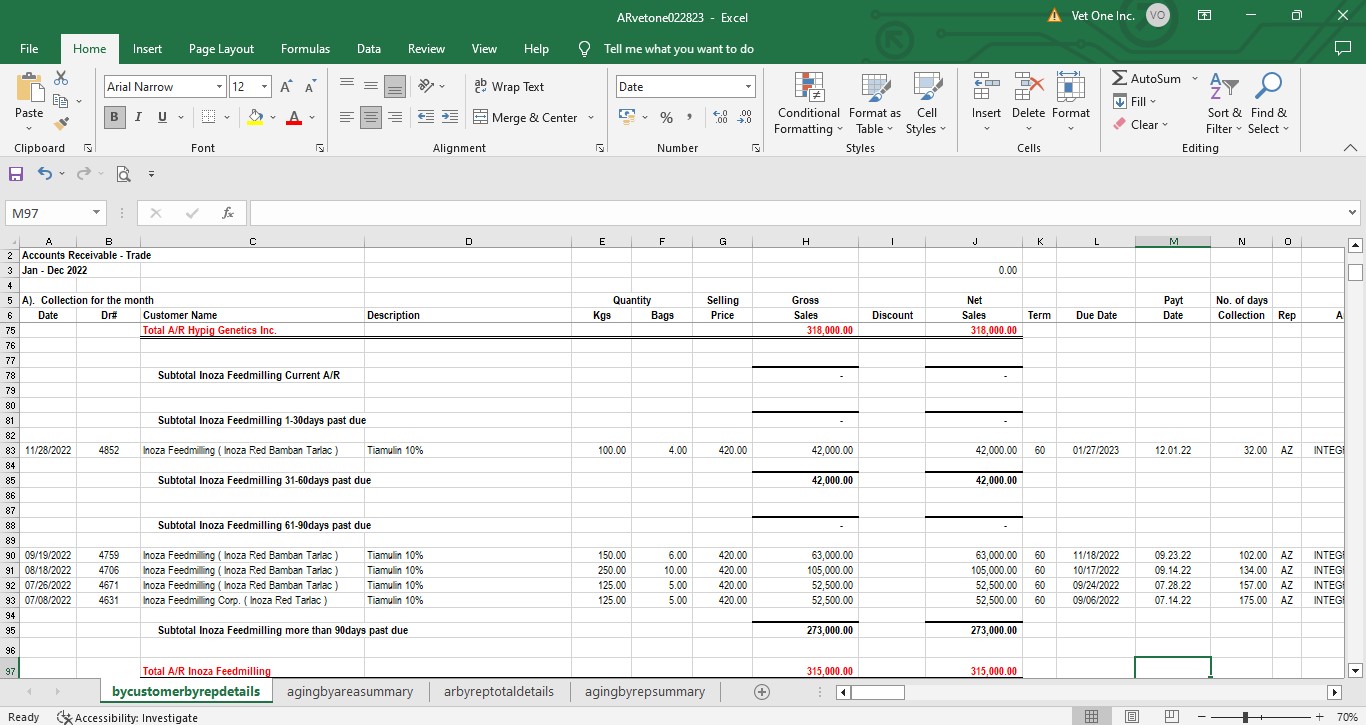Increase font size with large A icon
The width and height of the screenshot is (1366, 725).
288,87
